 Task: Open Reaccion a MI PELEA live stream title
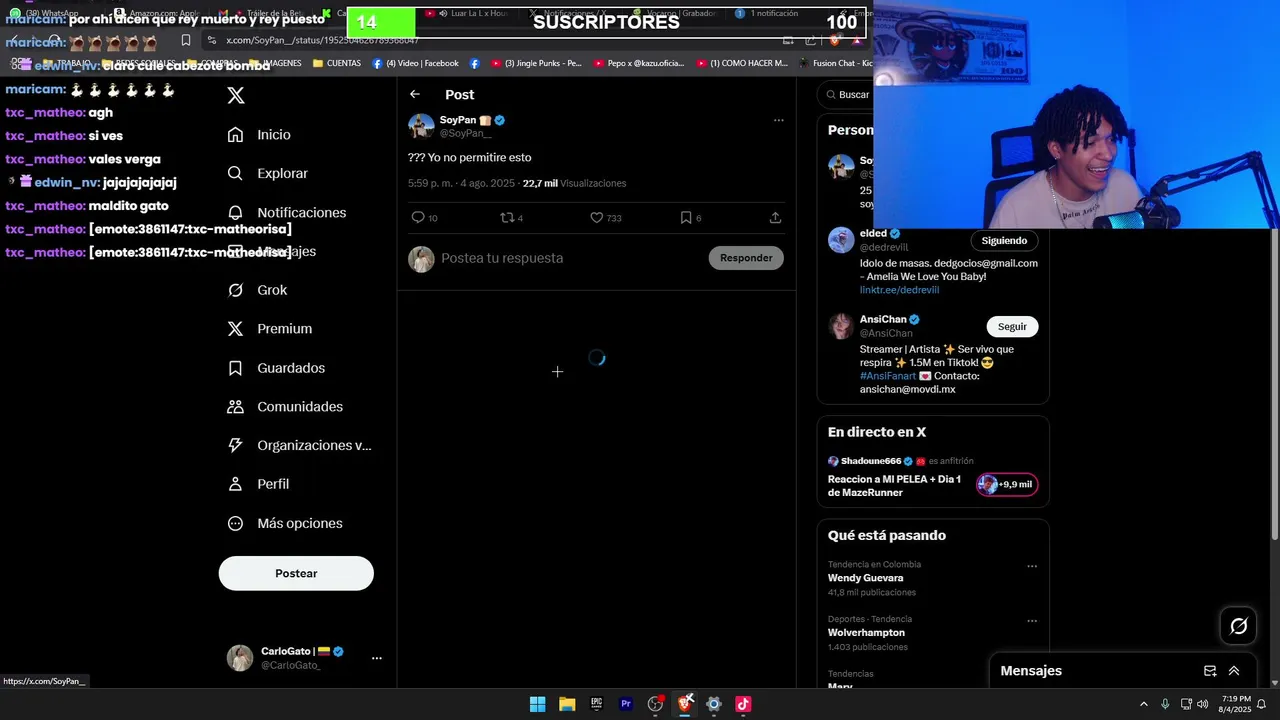pyautogui.click(x=894, y=485)
